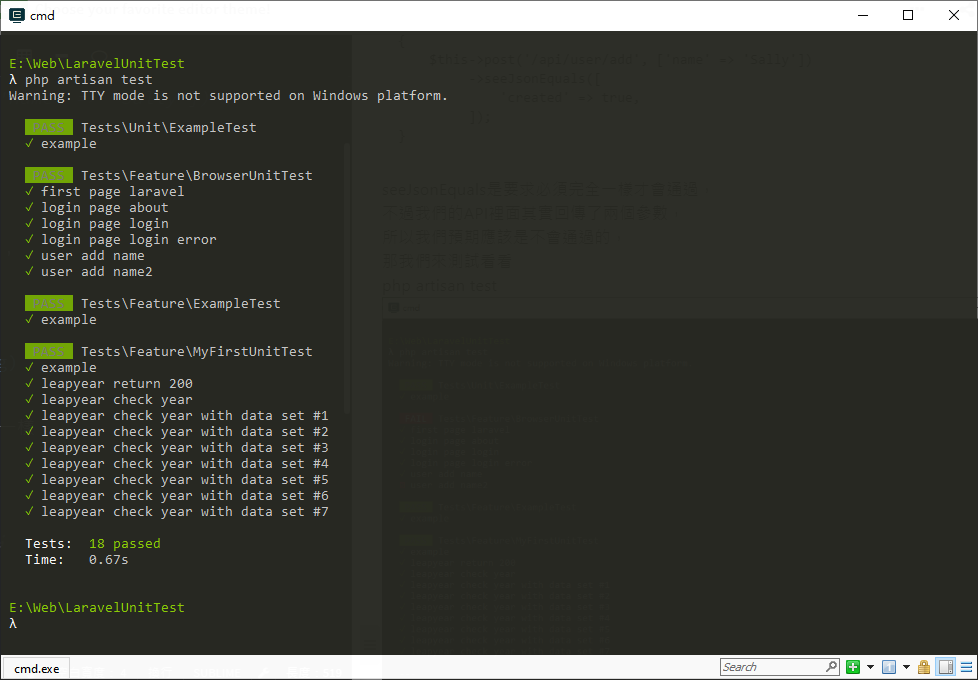The width and height of the screenshot is (978, 680).
Task: Click the PASS badge for Tests\Unit\ExampleTest
Action: 49,127
